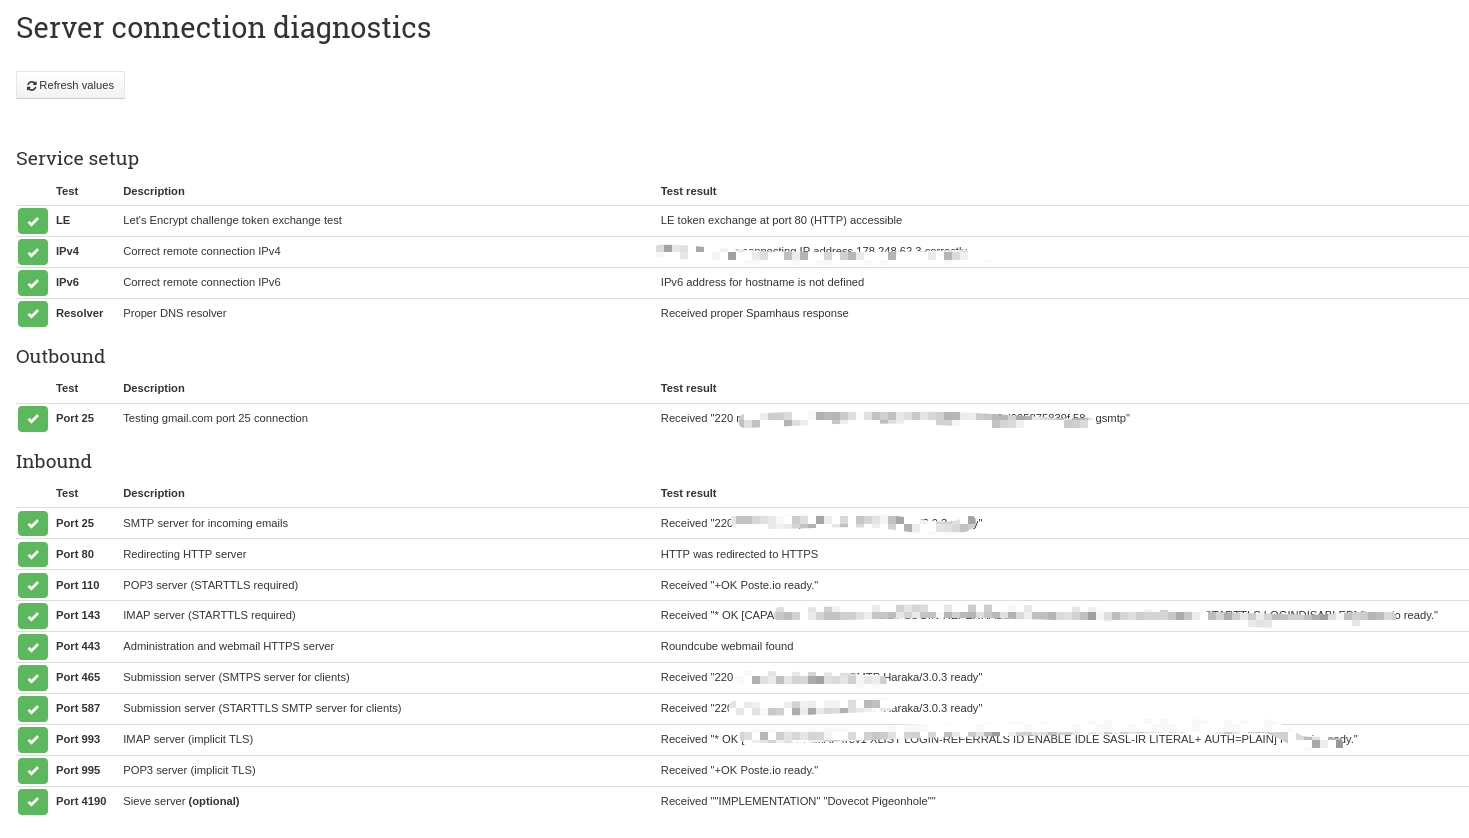Click the Port 995 POP3 status icon
This screenshot has height=838, width=1469.
pyautogui.click(x=33, y=771)
